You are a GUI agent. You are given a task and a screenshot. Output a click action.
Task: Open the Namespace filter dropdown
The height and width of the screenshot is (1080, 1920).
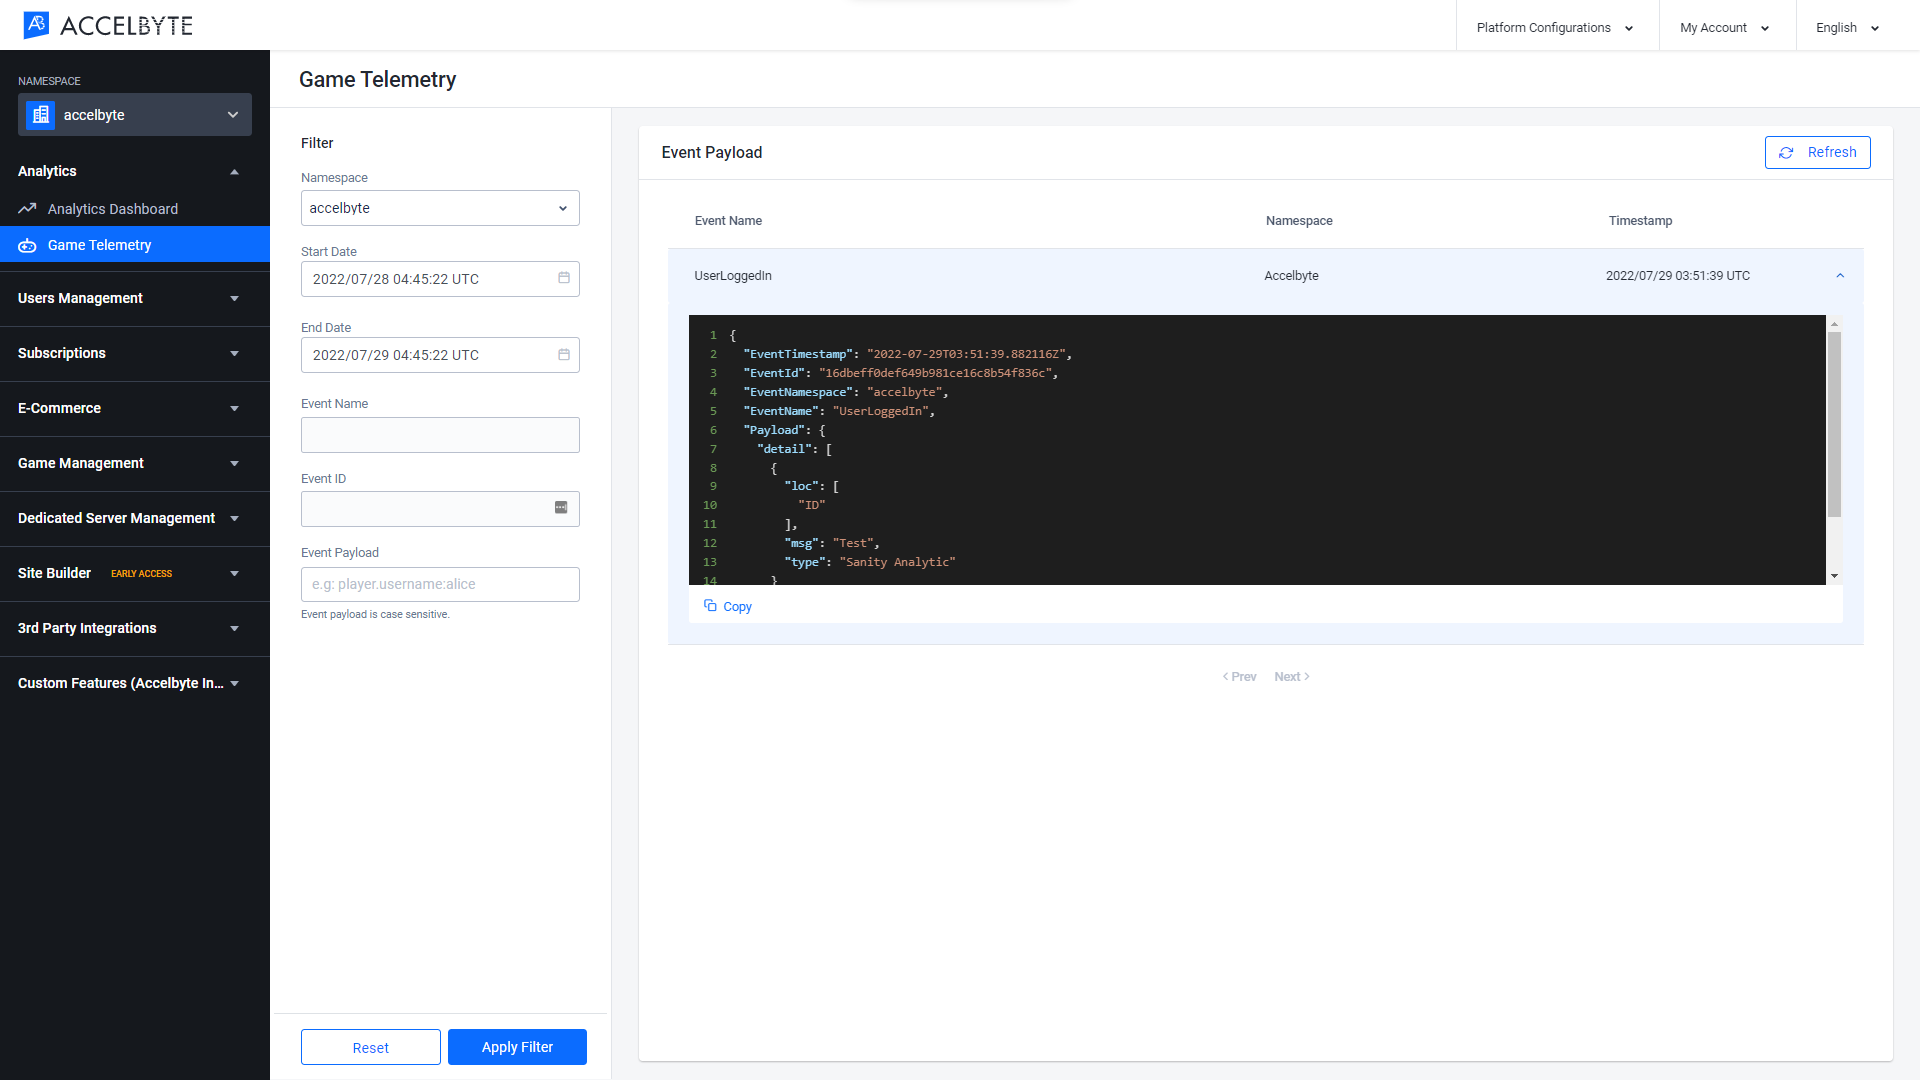pos(439,207)
